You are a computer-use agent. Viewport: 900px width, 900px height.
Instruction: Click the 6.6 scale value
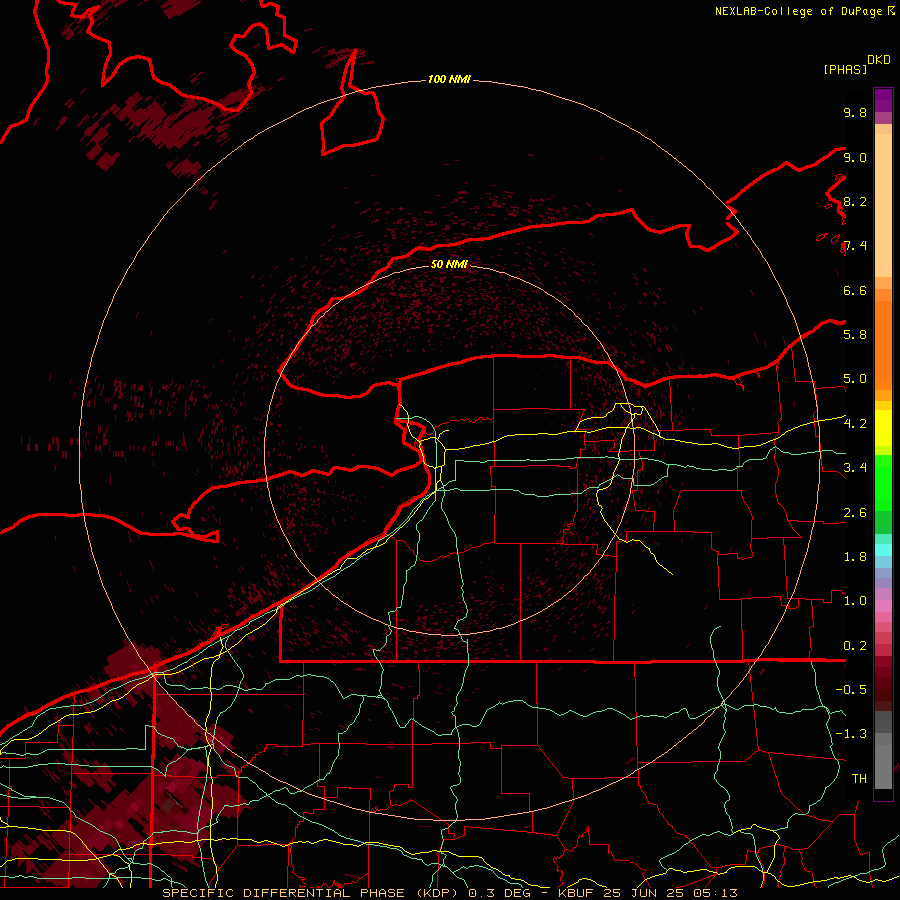tap(855, 290)
